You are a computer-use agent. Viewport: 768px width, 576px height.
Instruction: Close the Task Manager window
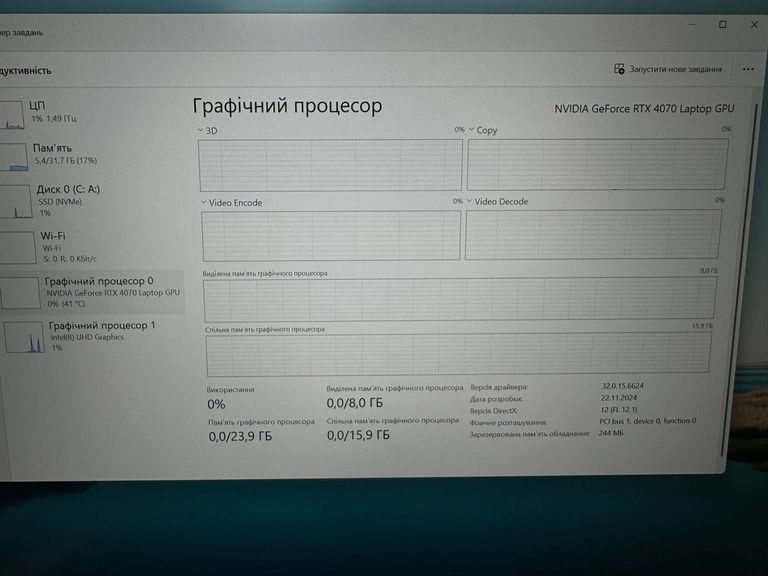[x=754, y=24]
